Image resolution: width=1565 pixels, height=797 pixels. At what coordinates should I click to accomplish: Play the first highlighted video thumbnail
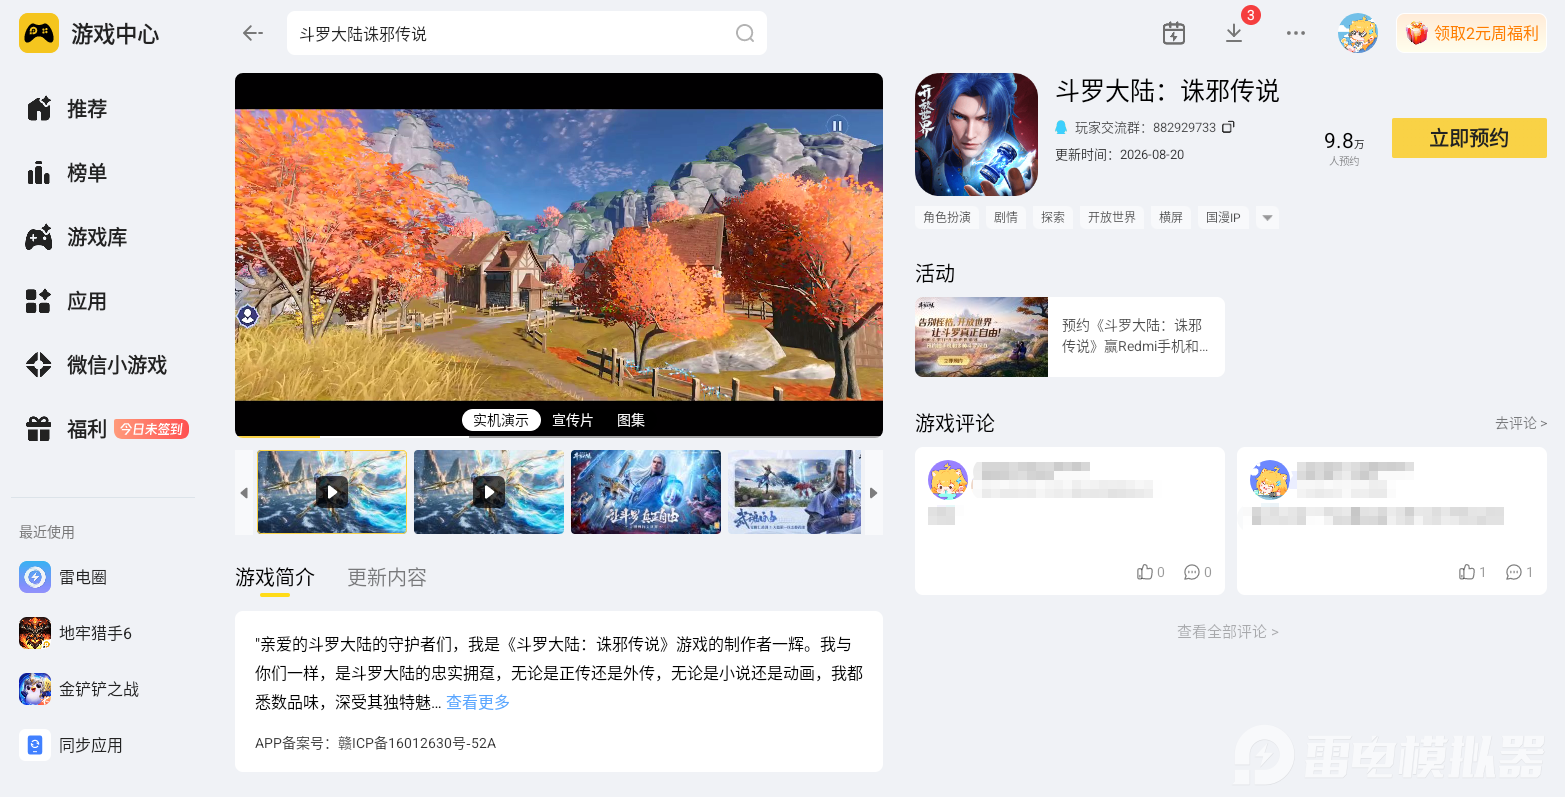coord(332,492)
